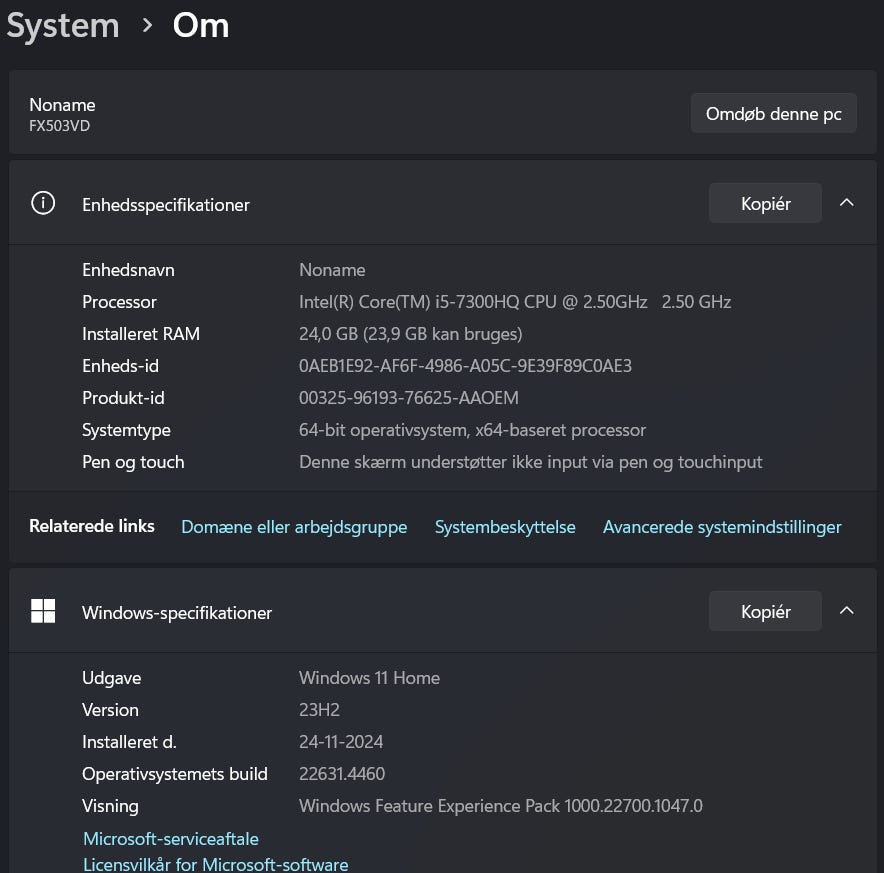
Task: Click the Windows-specifikationer header title
Action: click(x=177, y=612)
